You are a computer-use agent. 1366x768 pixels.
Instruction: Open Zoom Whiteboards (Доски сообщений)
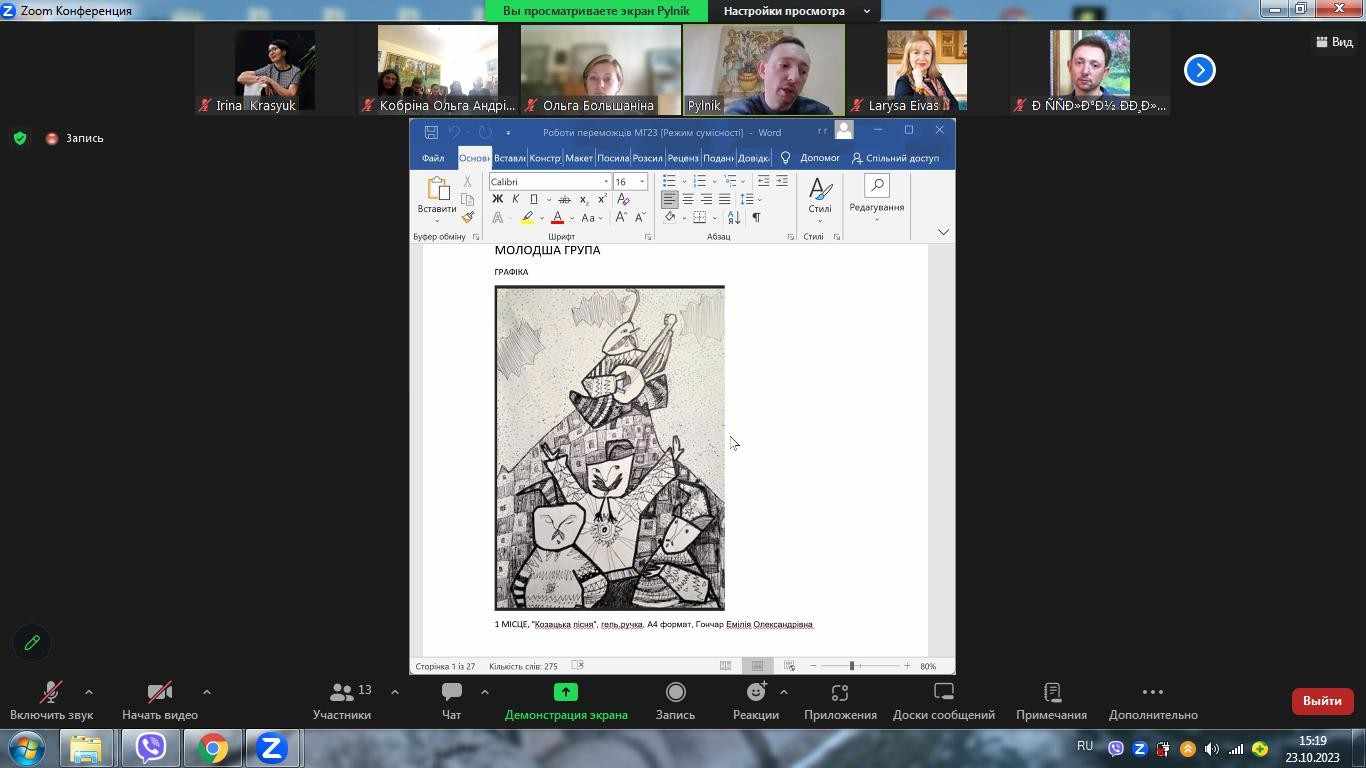(x=944, y=701)
